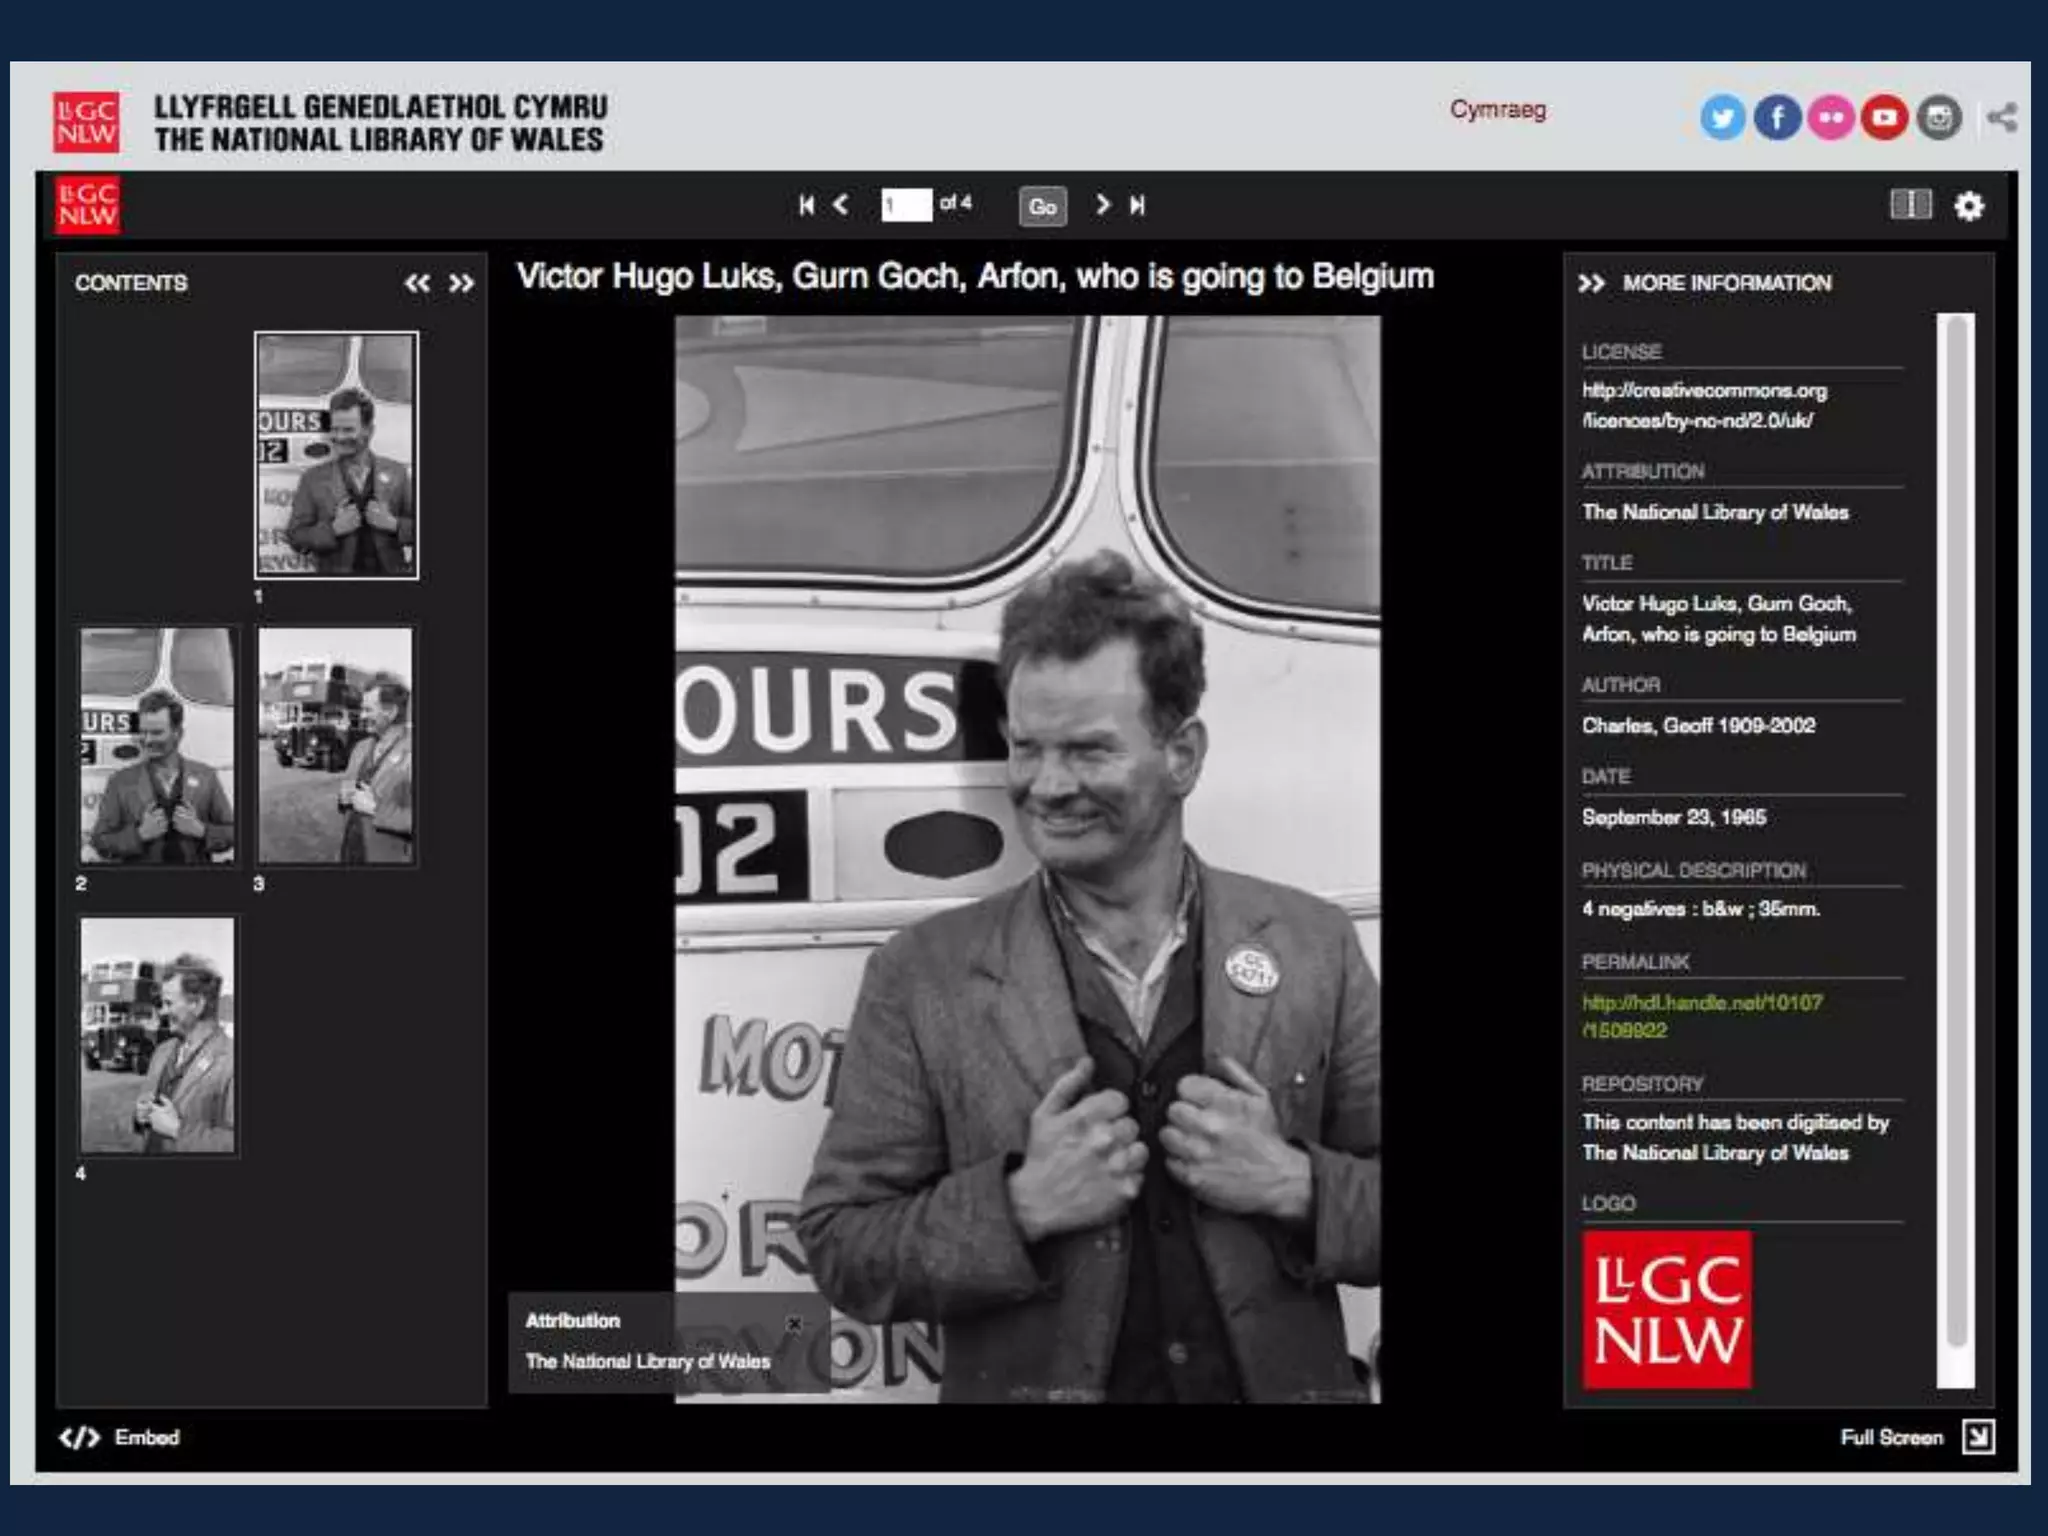Viewport: 2048px width, 1536px height.
Task: Toggle two-page view mode icon
Action: [1910, 205]
